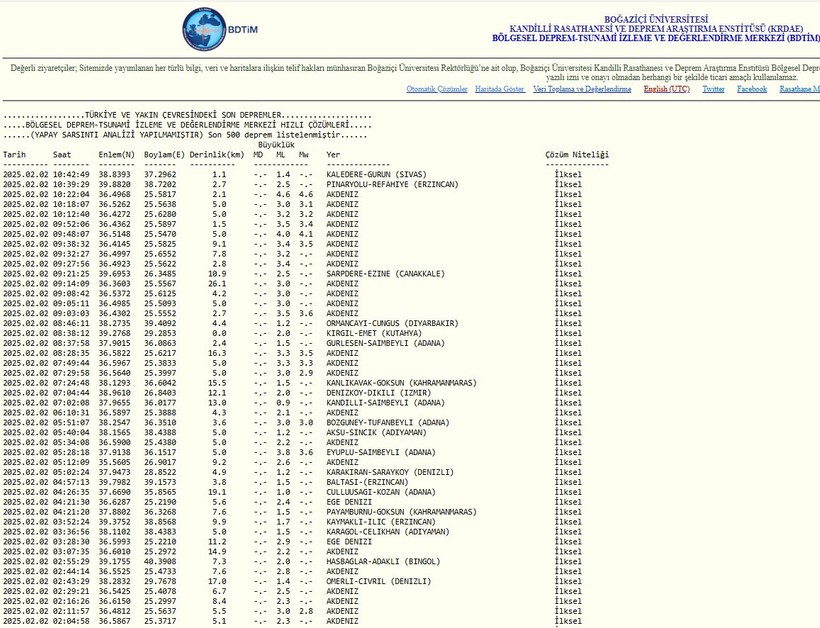
Task: Click the Enlem(N) column header
Action: (117, 155)
